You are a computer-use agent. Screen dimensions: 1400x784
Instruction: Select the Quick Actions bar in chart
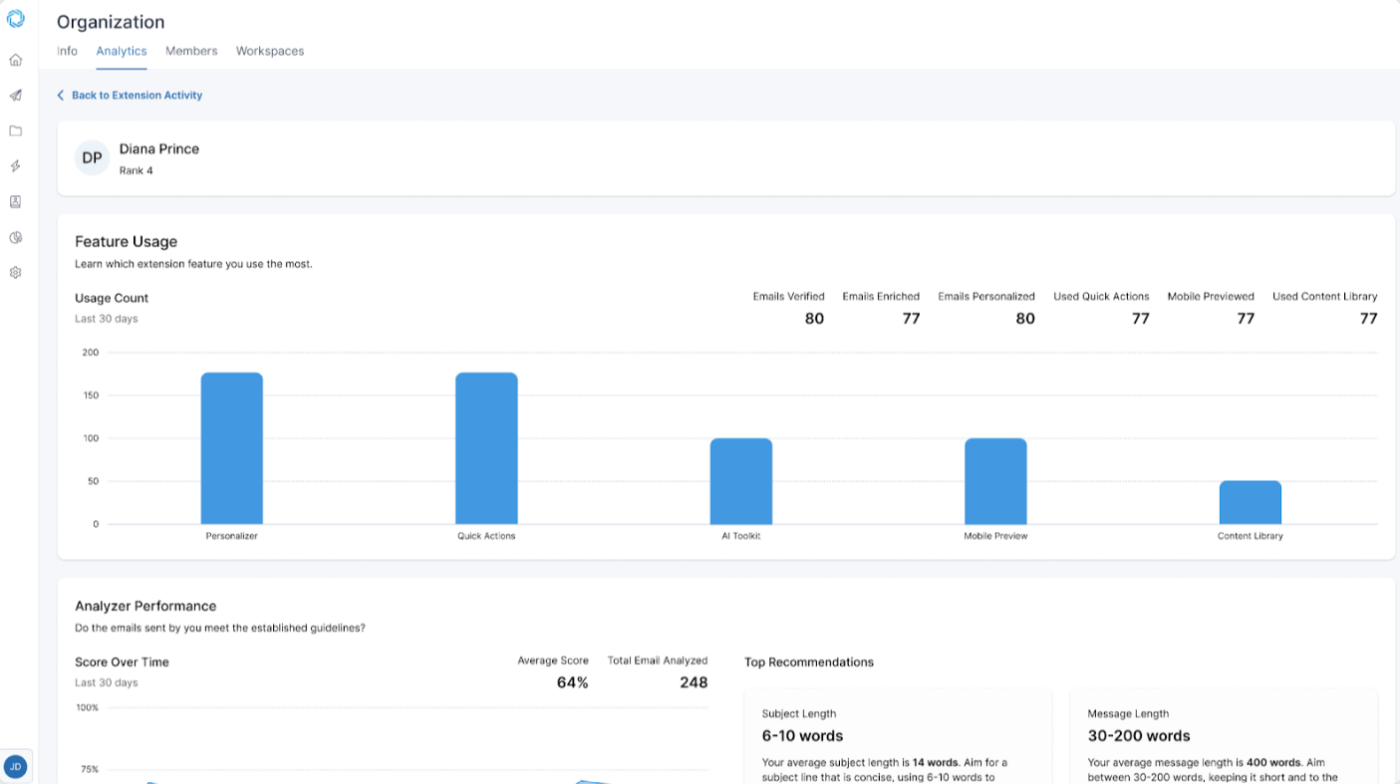[486, 448]
